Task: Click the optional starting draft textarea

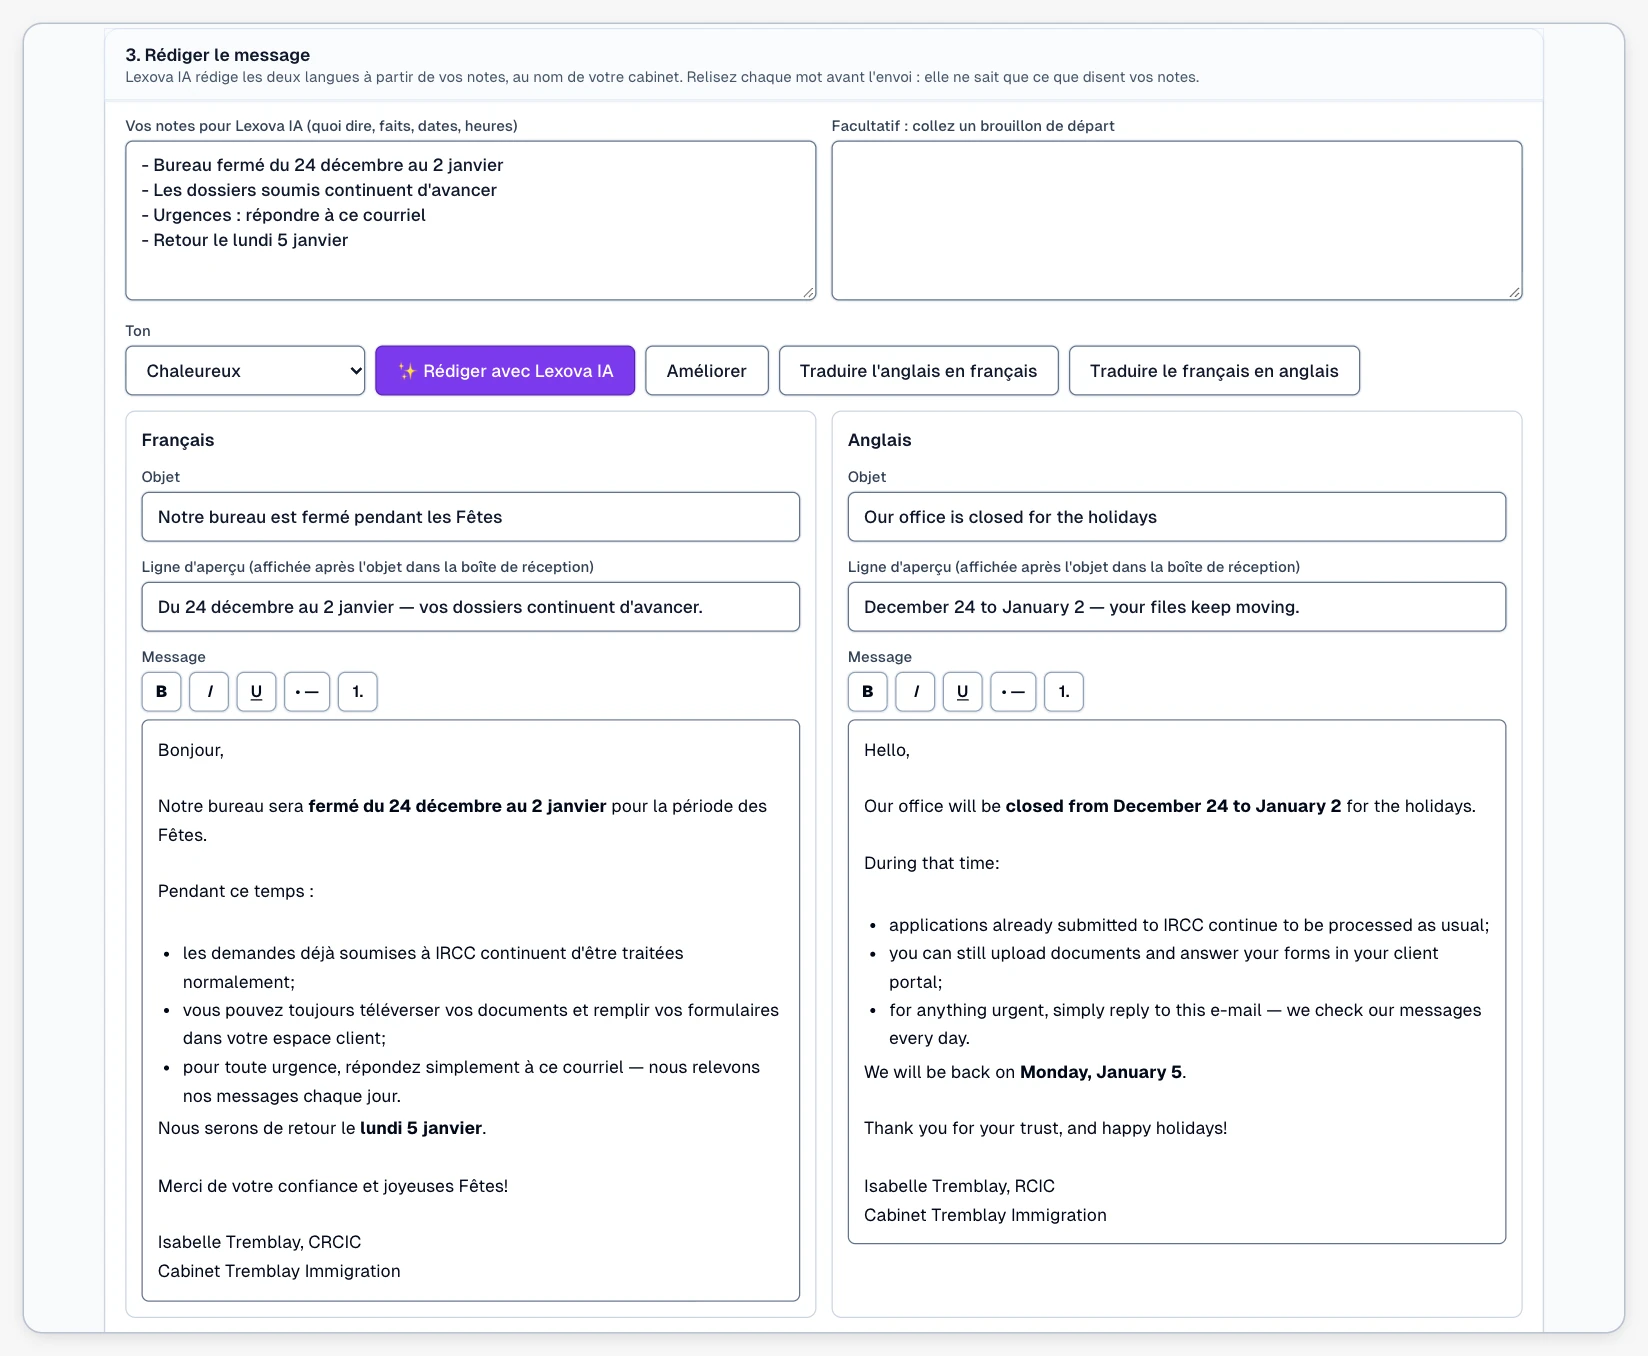Action: click(x=1177, y=220)
